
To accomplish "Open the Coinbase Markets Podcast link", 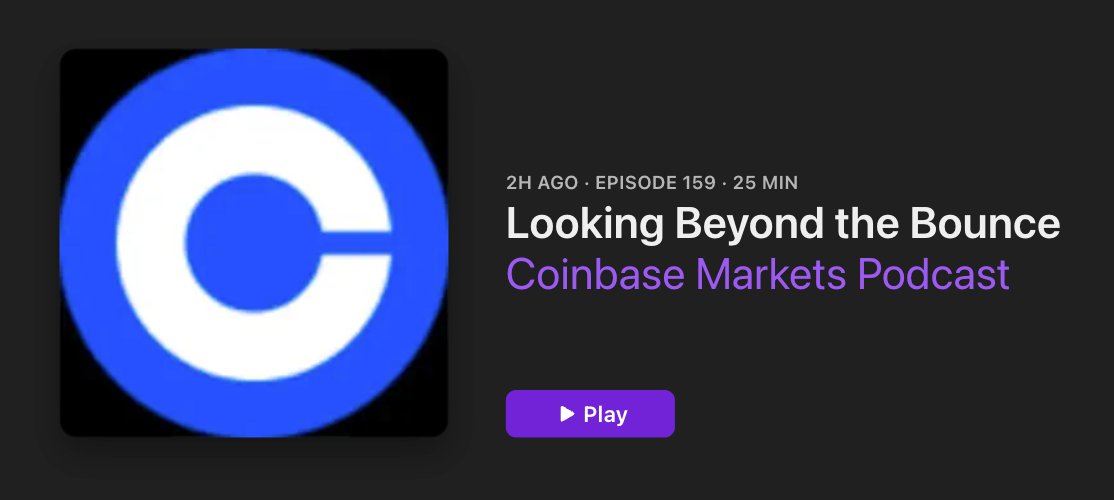I will (757, 274).
